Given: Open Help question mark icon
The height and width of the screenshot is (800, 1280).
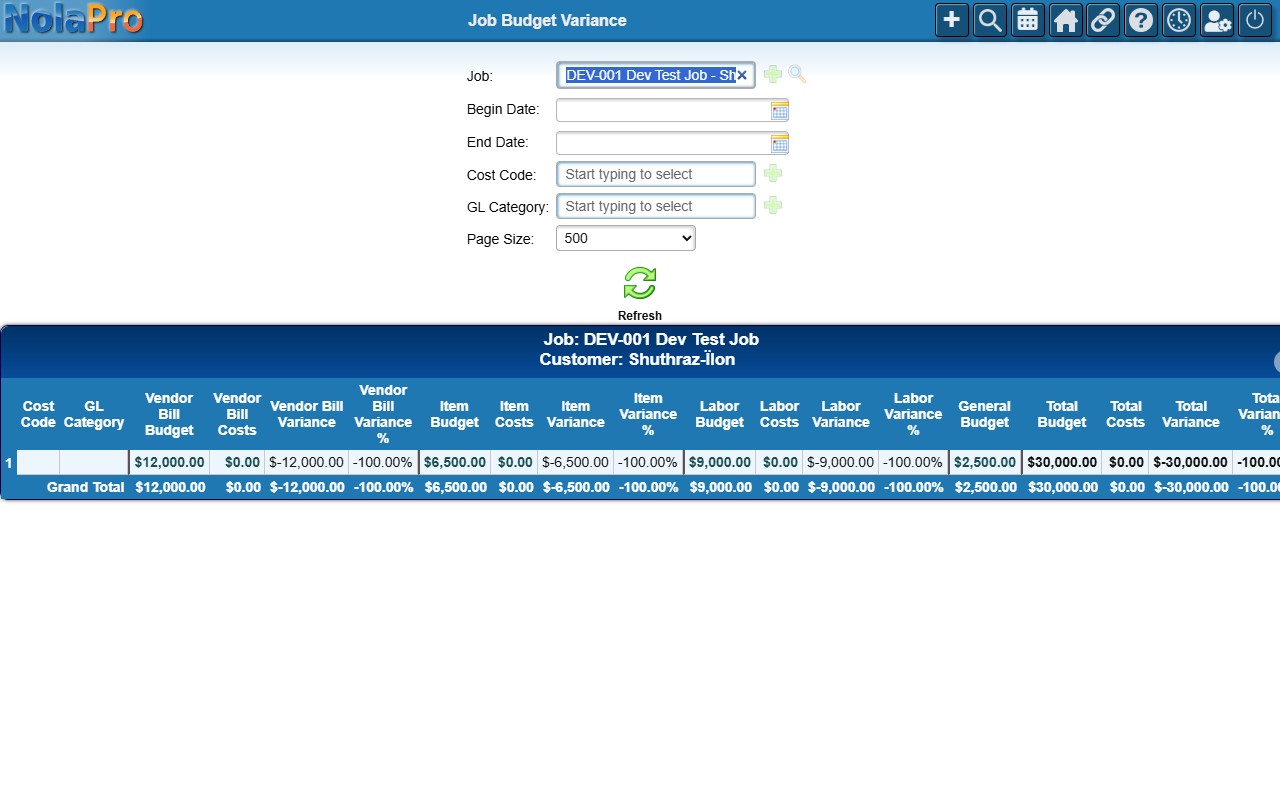Looking at the screenshot, I should tap(1141, 20).
